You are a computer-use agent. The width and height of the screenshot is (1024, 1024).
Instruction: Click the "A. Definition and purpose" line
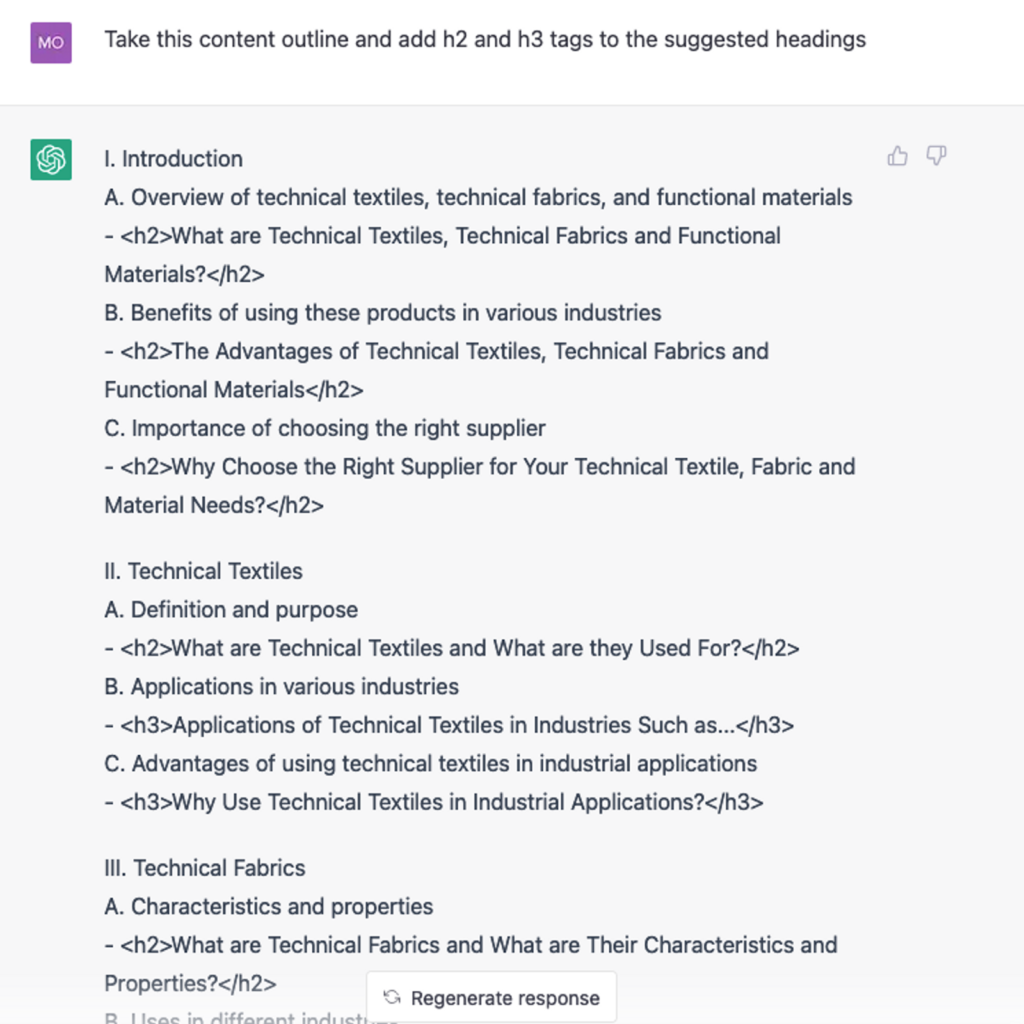(x=231, y=610)
